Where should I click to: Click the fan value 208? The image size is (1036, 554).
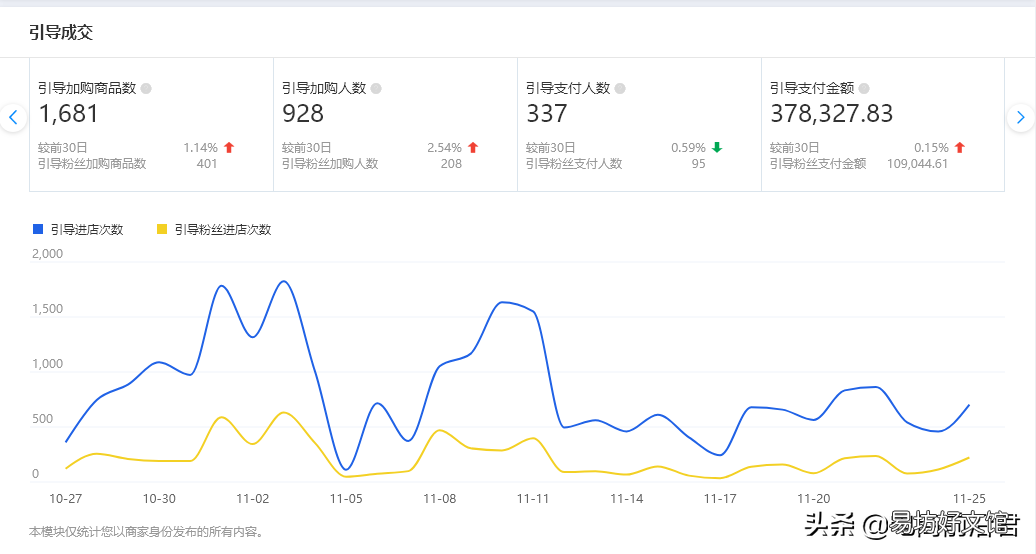click(451, 164)
